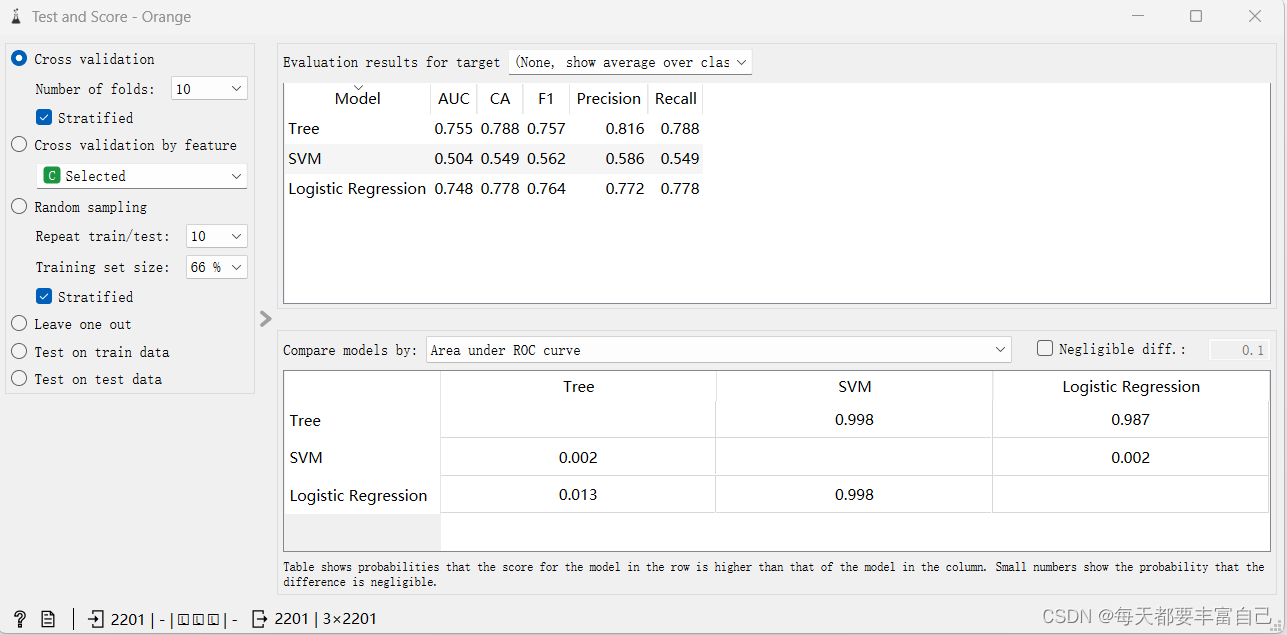Click Logistic Regression precision 0.772
1287x635 pixels.
click(x=625, y=188)
